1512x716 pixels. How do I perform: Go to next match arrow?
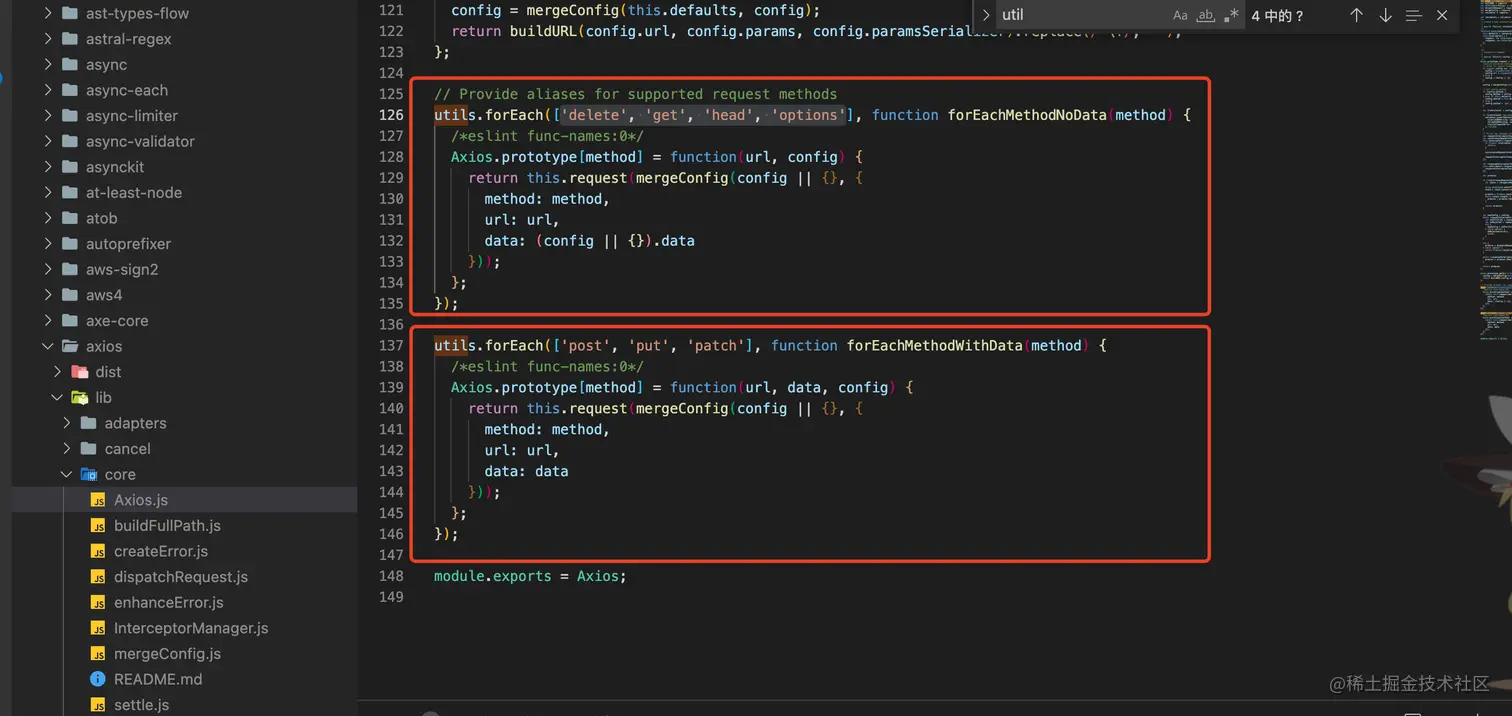click(x=1385, y=15)
